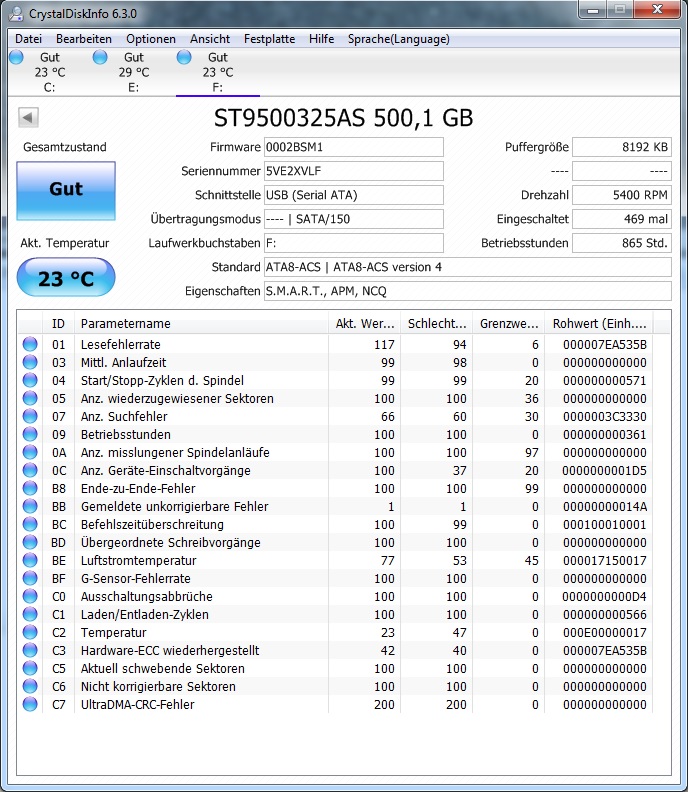Click the status orb for Lesefehlerrate

coord(30,344)
